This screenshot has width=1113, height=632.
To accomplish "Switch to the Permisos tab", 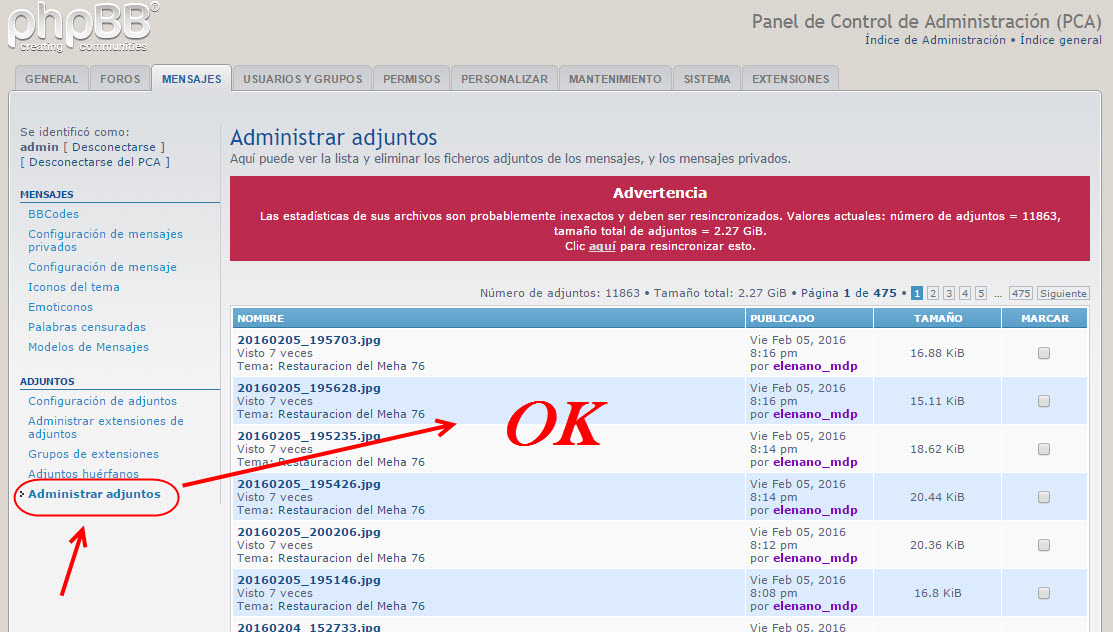I will (x=411, y=79).
